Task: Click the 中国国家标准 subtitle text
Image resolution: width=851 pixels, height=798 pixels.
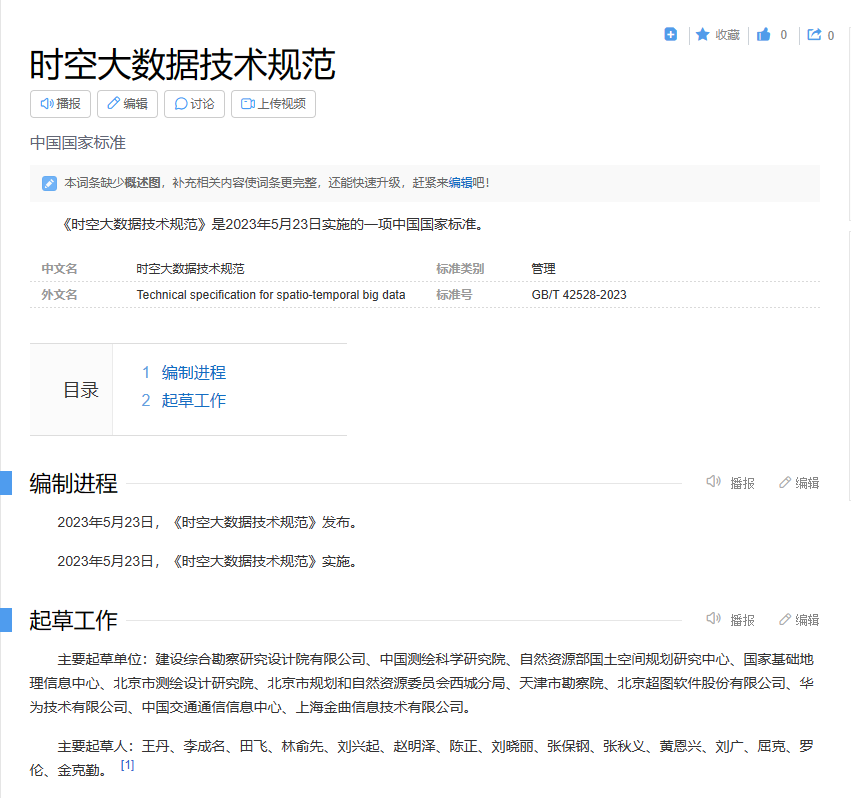Action: pos(78,143)
